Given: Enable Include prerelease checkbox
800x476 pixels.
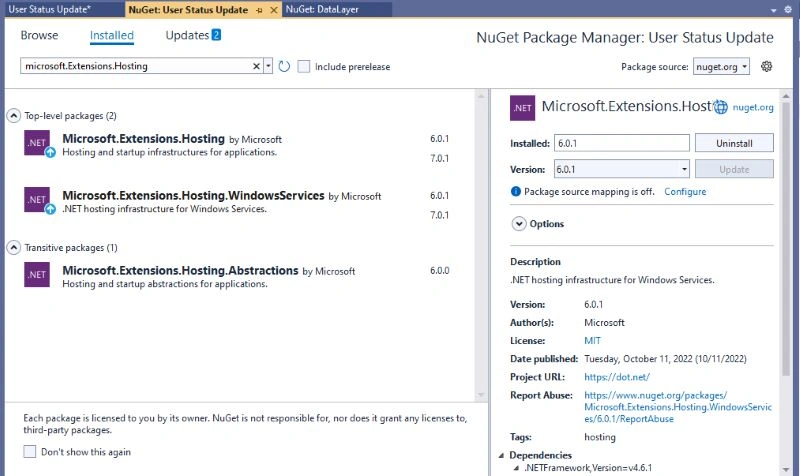Looking at the screenshot, I should coord(304,66).
